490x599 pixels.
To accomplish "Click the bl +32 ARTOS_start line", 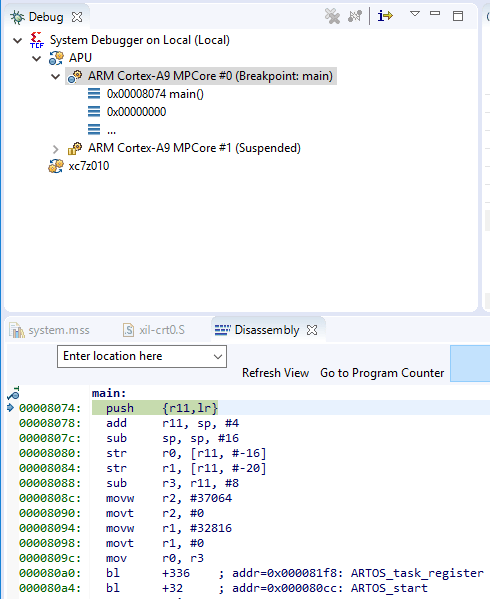I will [x=267, y=588].
